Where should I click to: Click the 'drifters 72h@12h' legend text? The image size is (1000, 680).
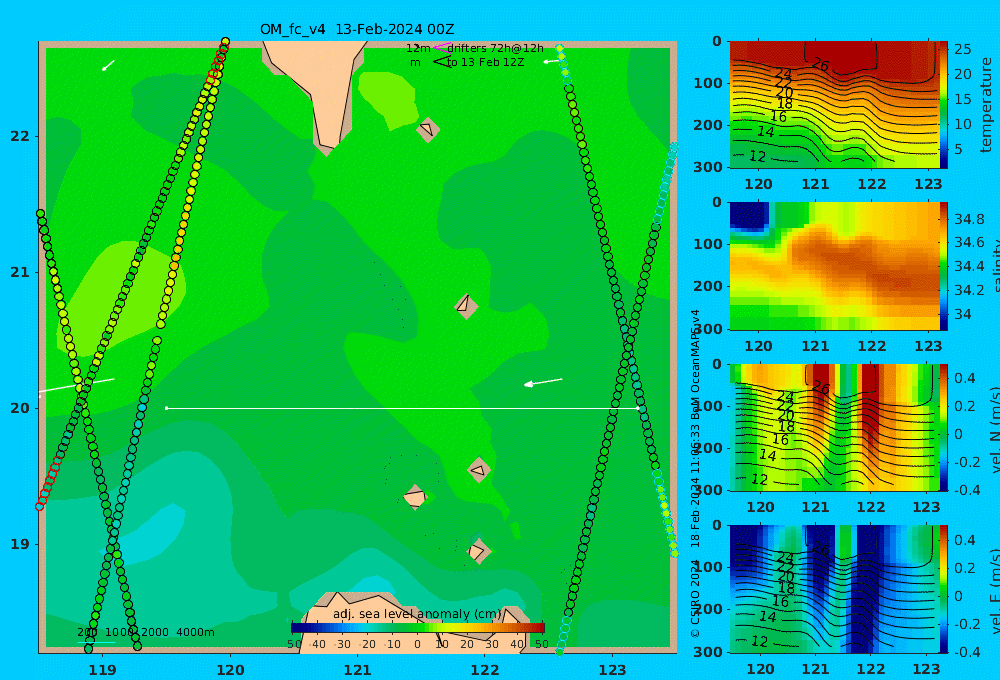click(x=496, y=48)
